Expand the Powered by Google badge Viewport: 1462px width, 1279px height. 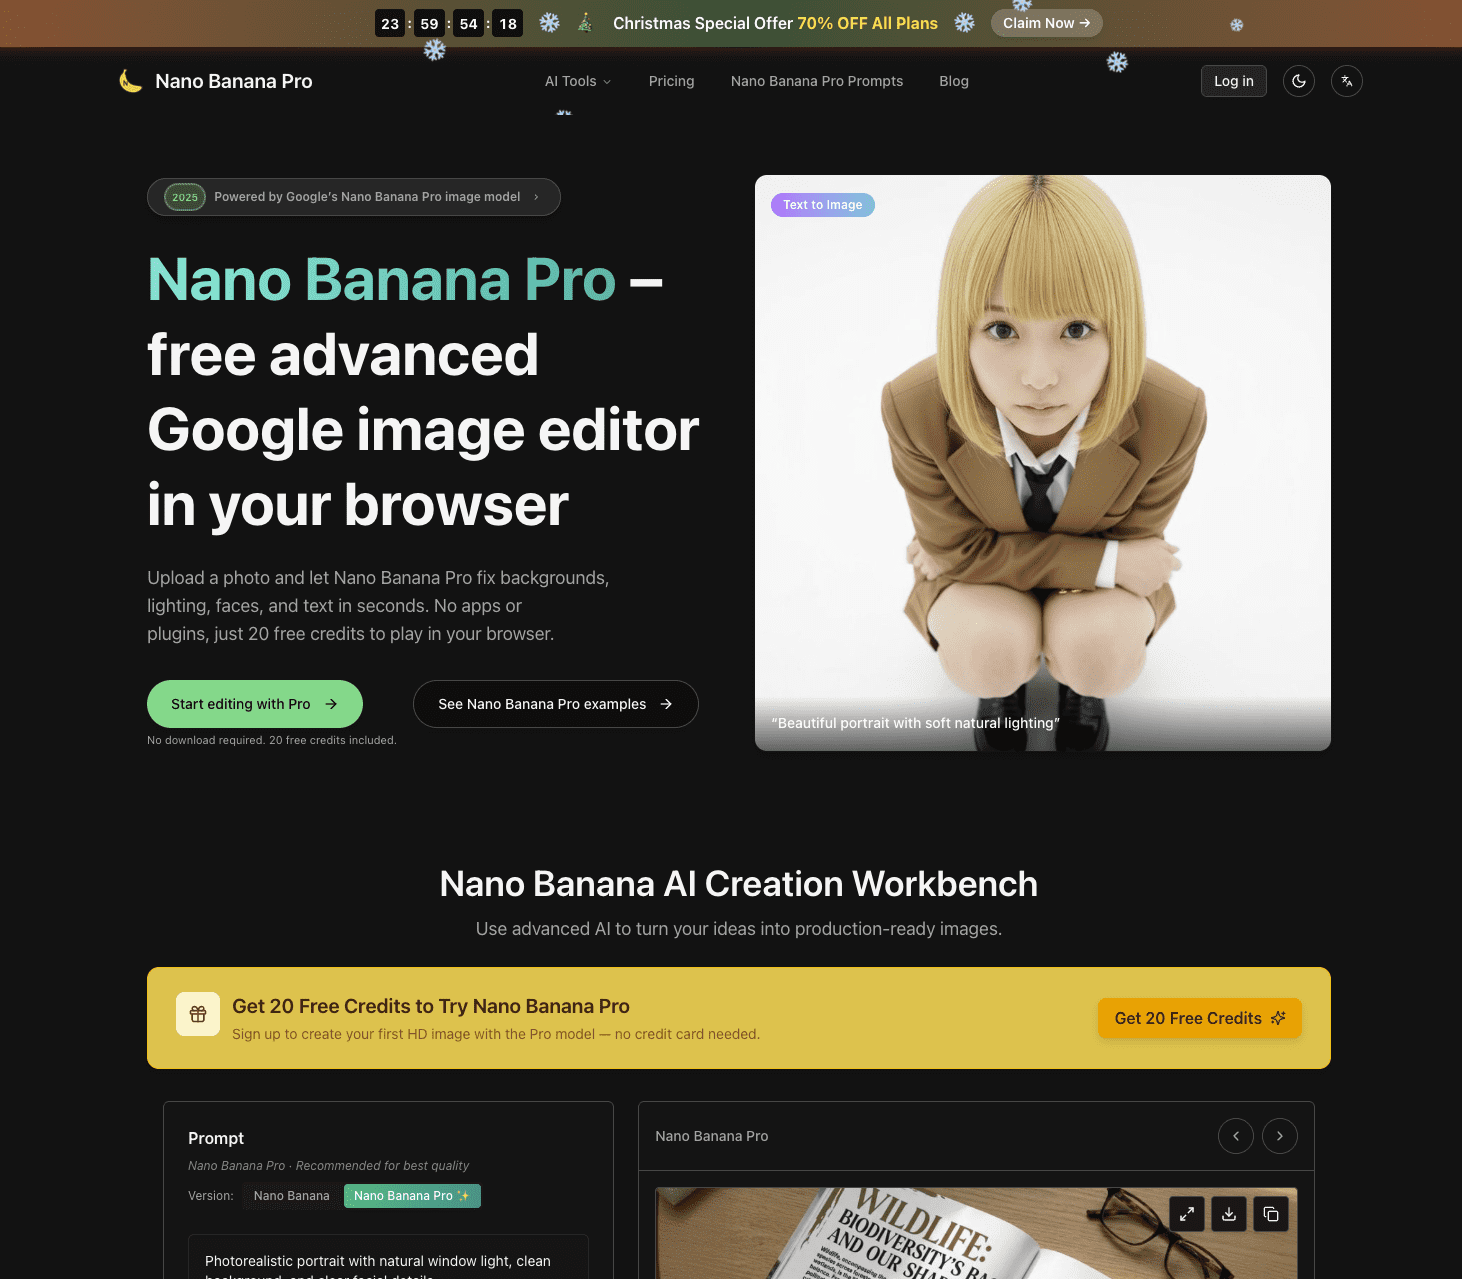[353, 197]
